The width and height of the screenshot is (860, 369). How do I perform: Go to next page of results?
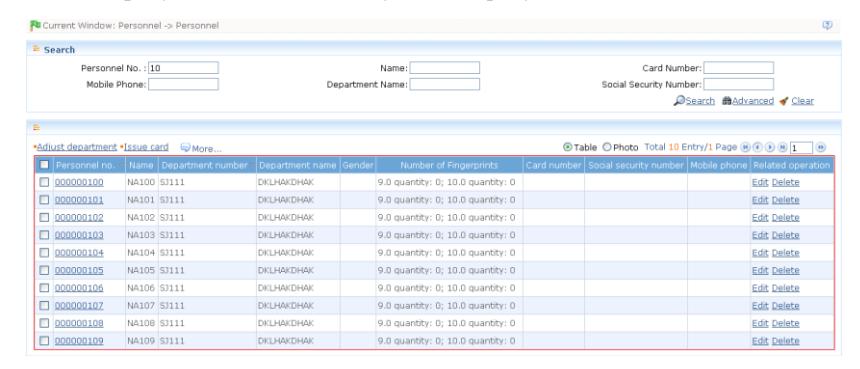tap(770, 147)
